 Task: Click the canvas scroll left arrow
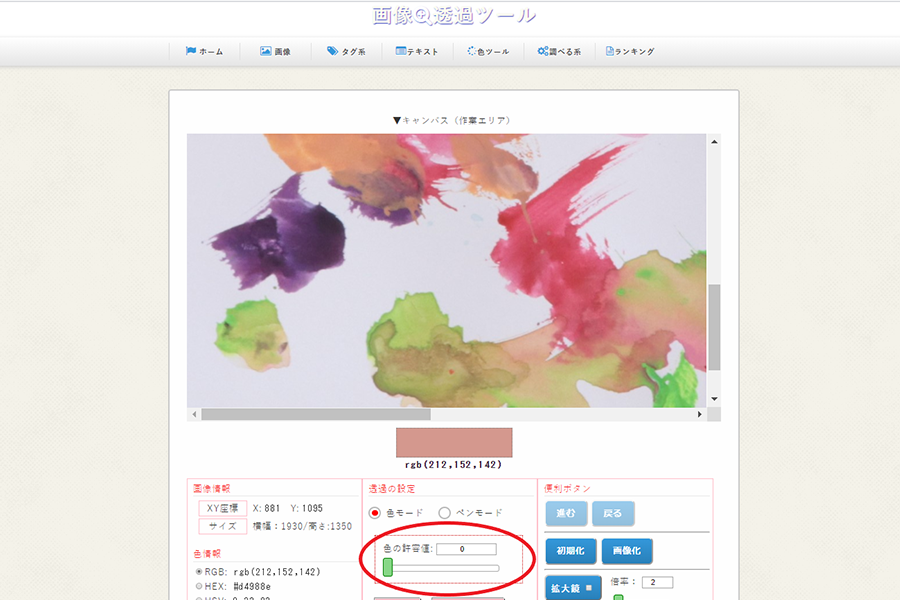click(x=194, y=414)
